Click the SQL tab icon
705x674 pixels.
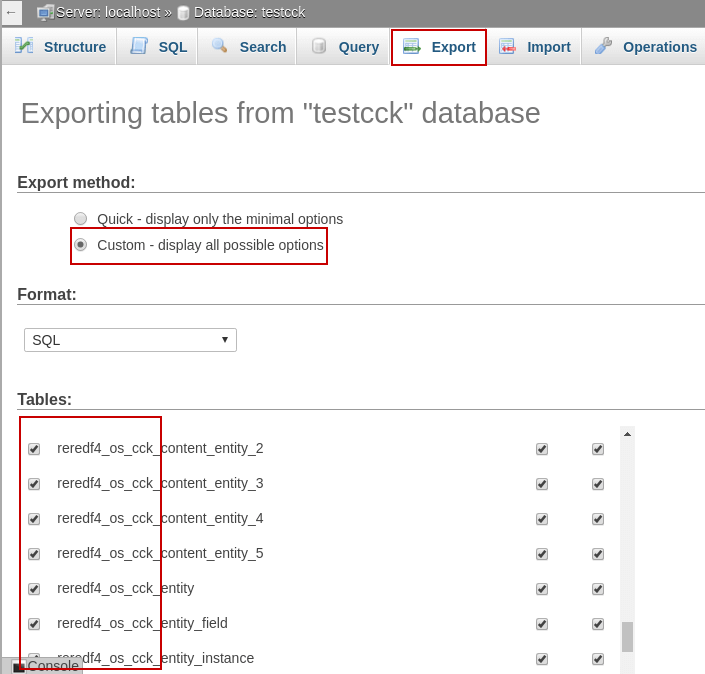click(x=139, y=46)
